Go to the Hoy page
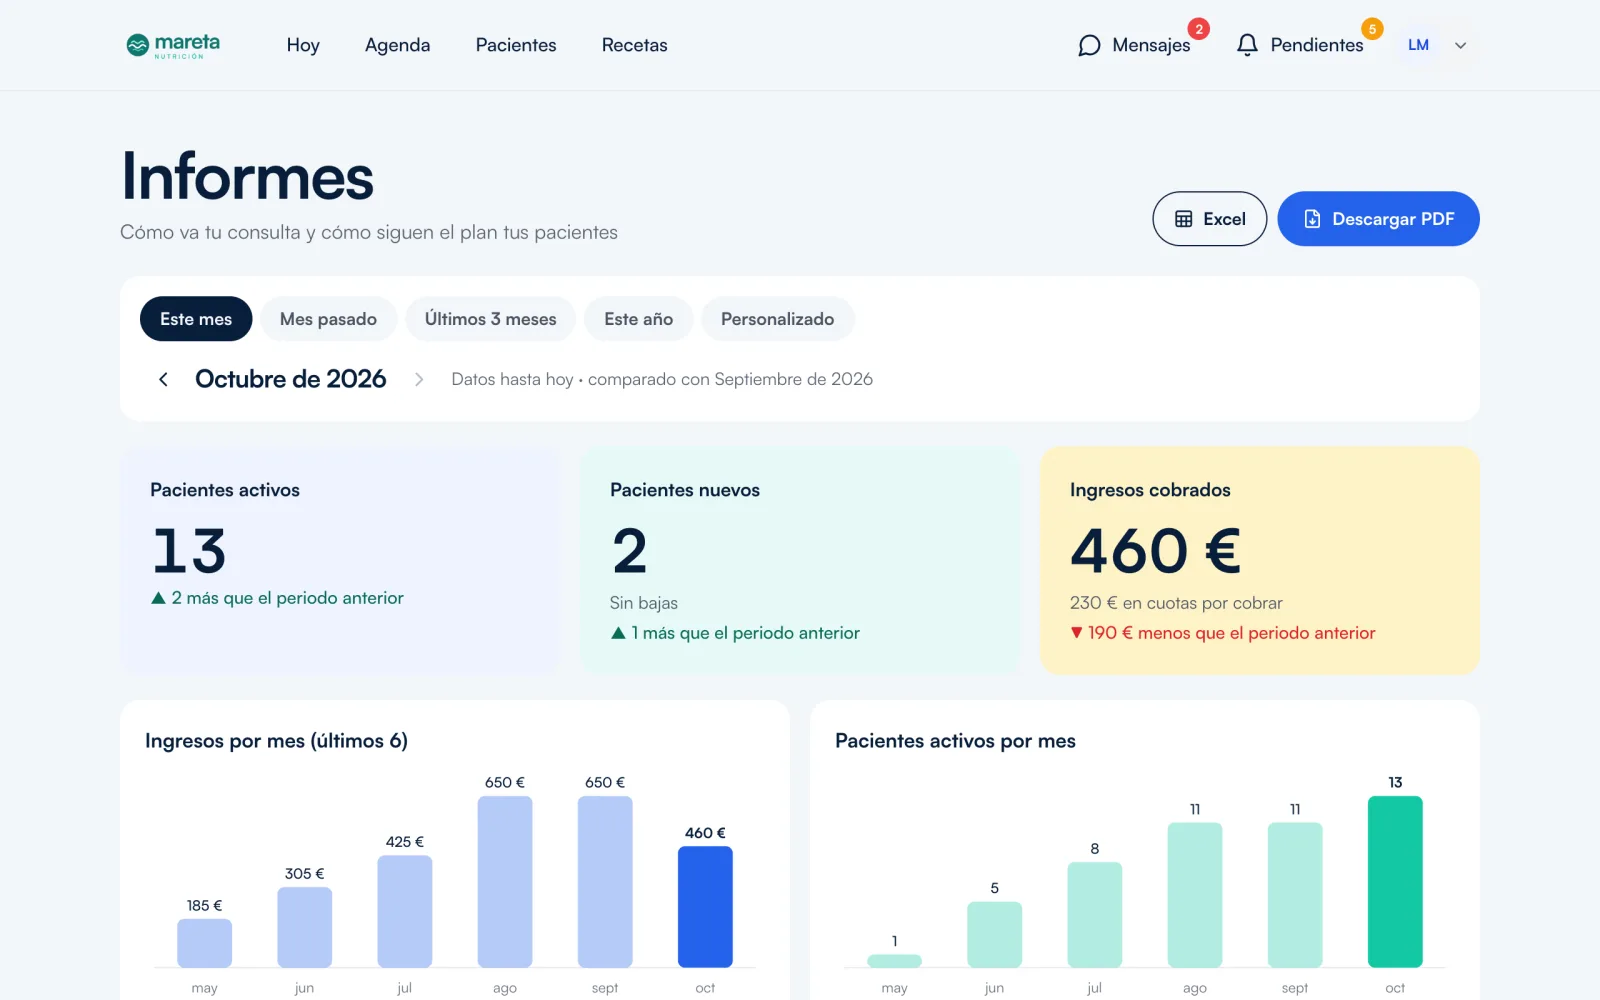The height and width of the screenshot is (1000, 1600). [303, 45]
